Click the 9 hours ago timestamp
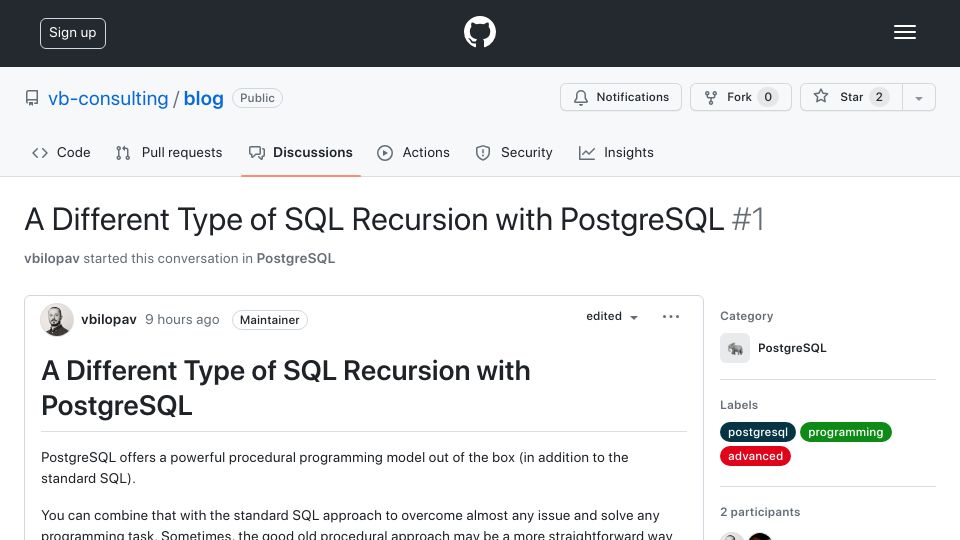This screenshot has height=540, width=960. (x=182, y=320)
